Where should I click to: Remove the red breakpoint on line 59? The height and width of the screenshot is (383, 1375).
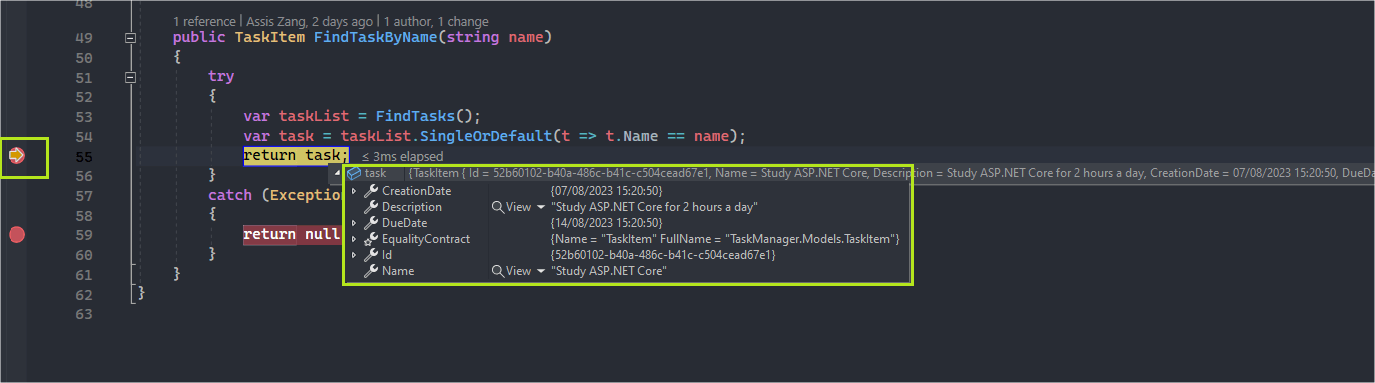tap(17, 235)
